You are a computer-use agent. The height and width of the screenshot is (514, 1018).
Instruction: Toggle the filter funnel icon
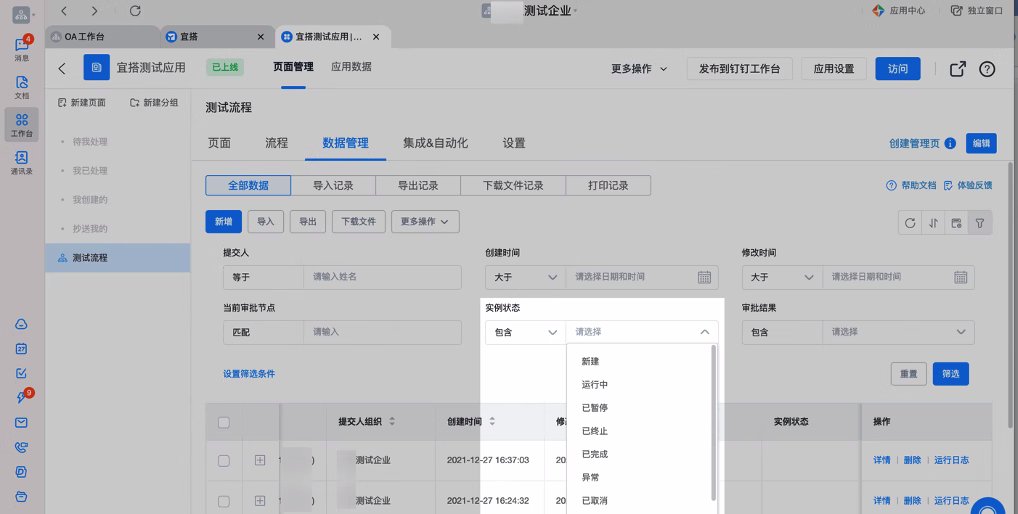click(x=980, y=223)
